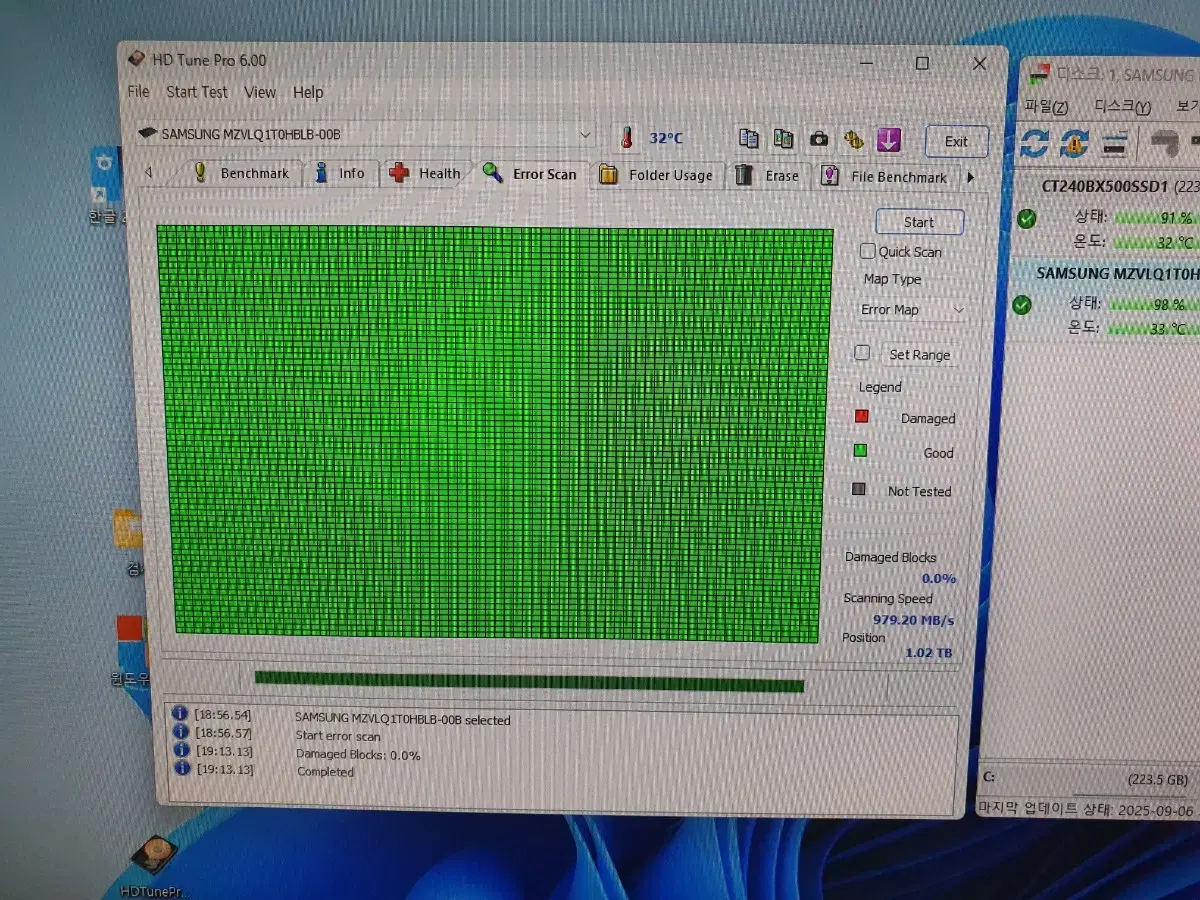Click the green error map grid
The image size is (1200, 900).
coord(496,432)
